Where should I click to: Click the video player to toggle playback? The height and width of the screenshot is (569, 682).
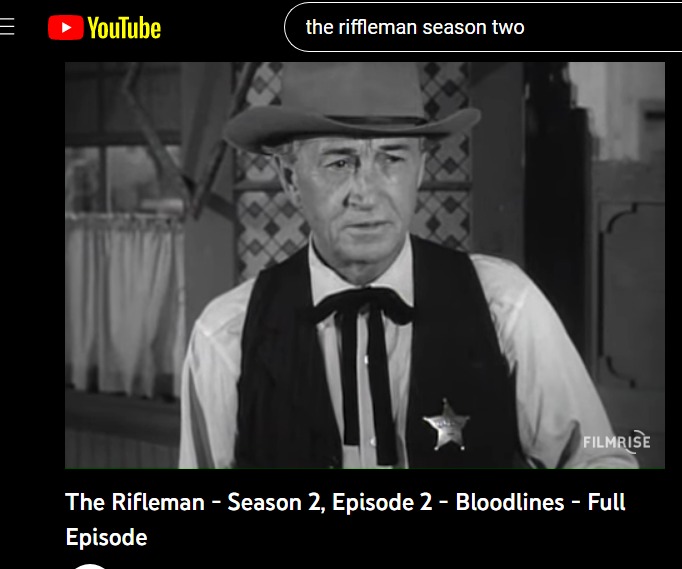pyautogui.click(x=364, y=265)
